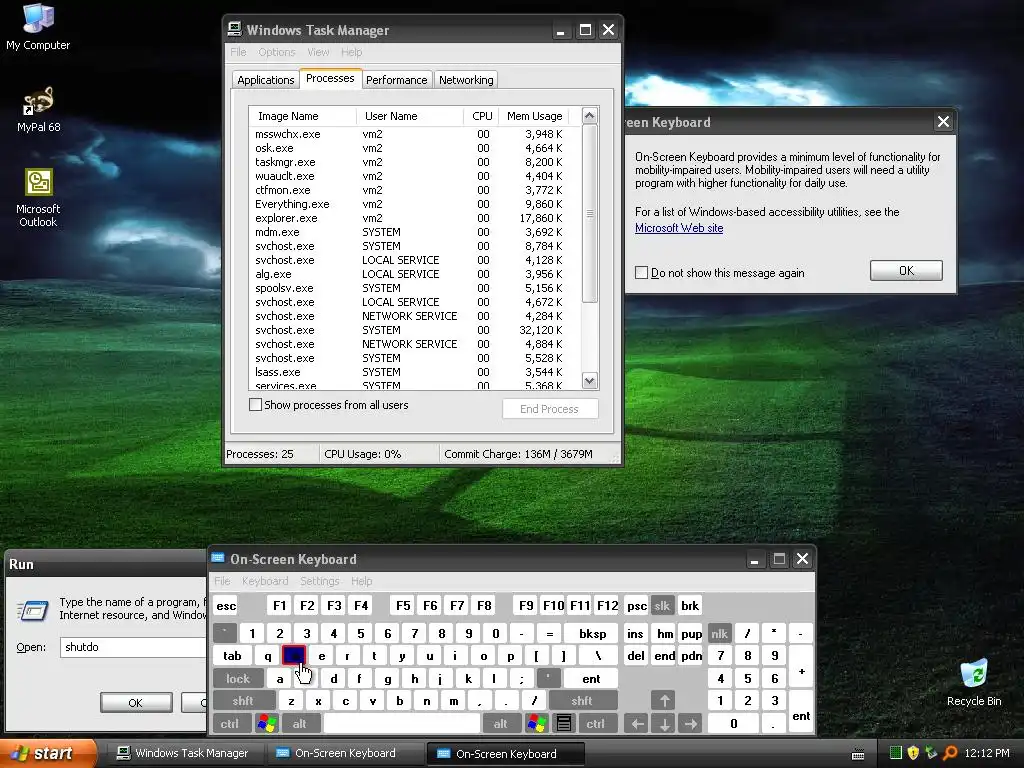Screen dimensions: 1024x768
Task: Click On-Screen Keyboard title bar icon
Action: click(218, 558)
